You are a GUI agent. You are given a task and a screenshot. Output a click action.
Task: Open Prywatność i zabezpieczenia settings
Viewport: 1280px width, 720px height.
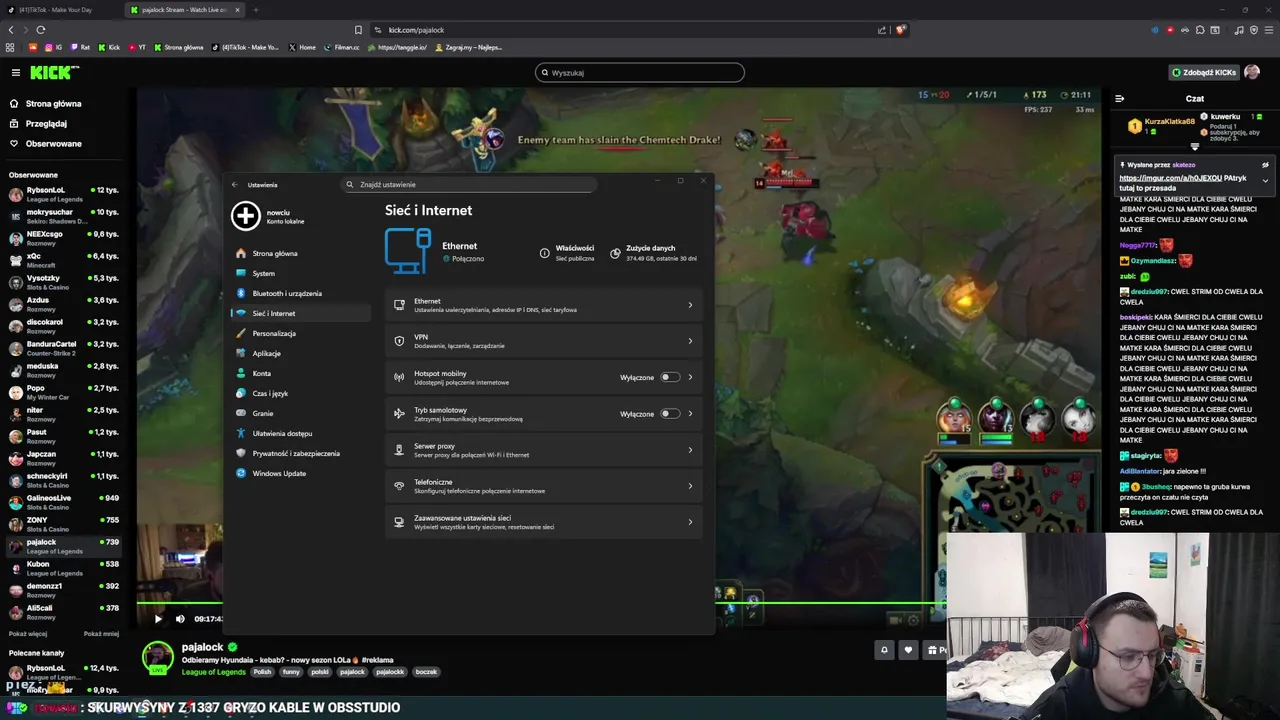coord(300,453)
